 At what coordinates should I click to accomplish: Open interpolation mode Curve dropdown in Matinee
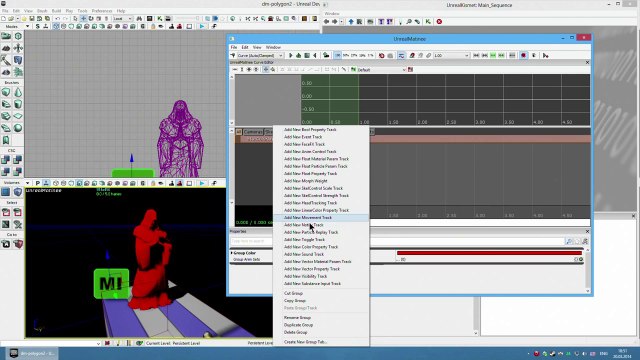point(261,56)
